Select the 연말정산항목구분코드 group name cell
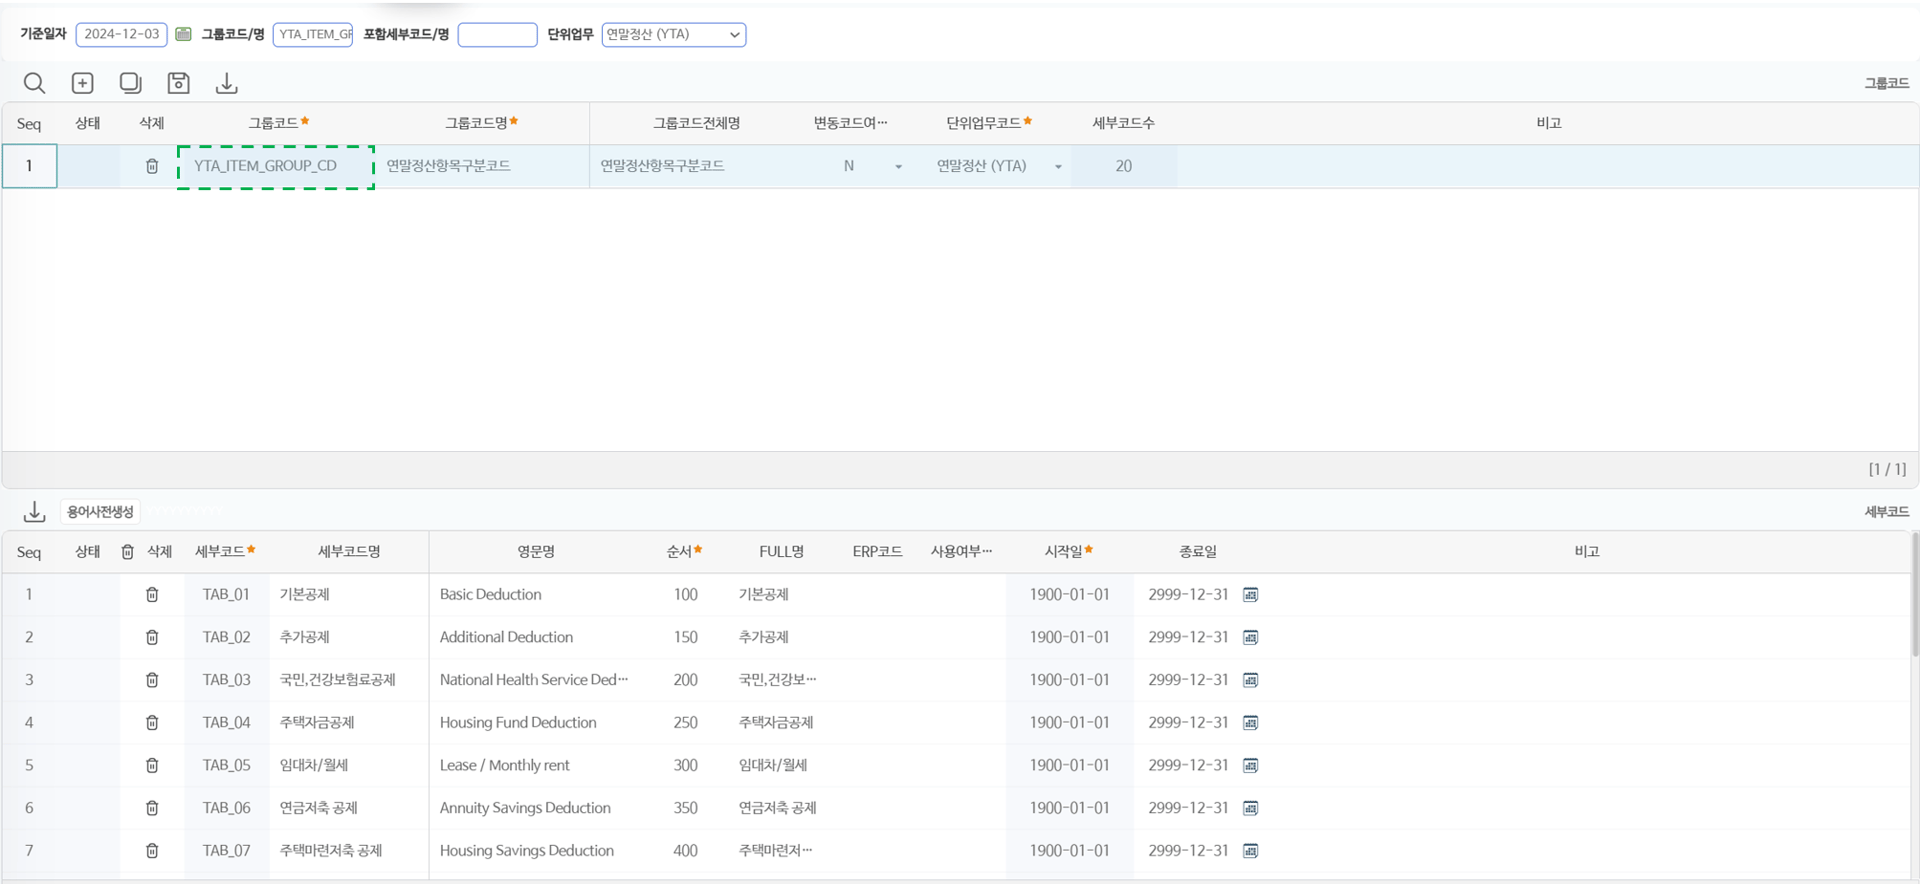This screenshot has width=1920, height=884. point(482,166)
